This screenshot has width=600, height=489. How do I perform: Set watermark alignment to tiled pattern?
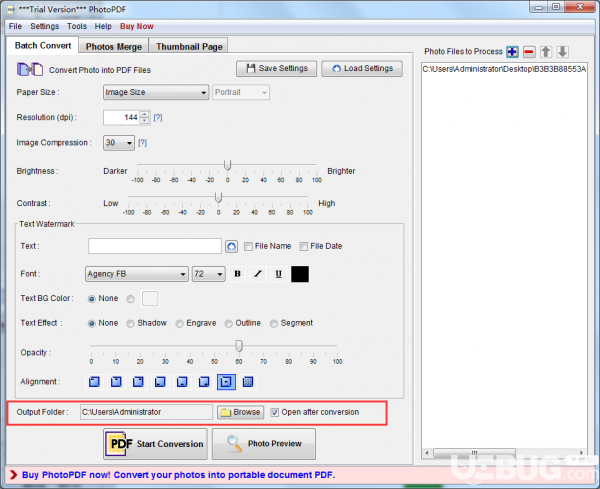tap(248, 381)
